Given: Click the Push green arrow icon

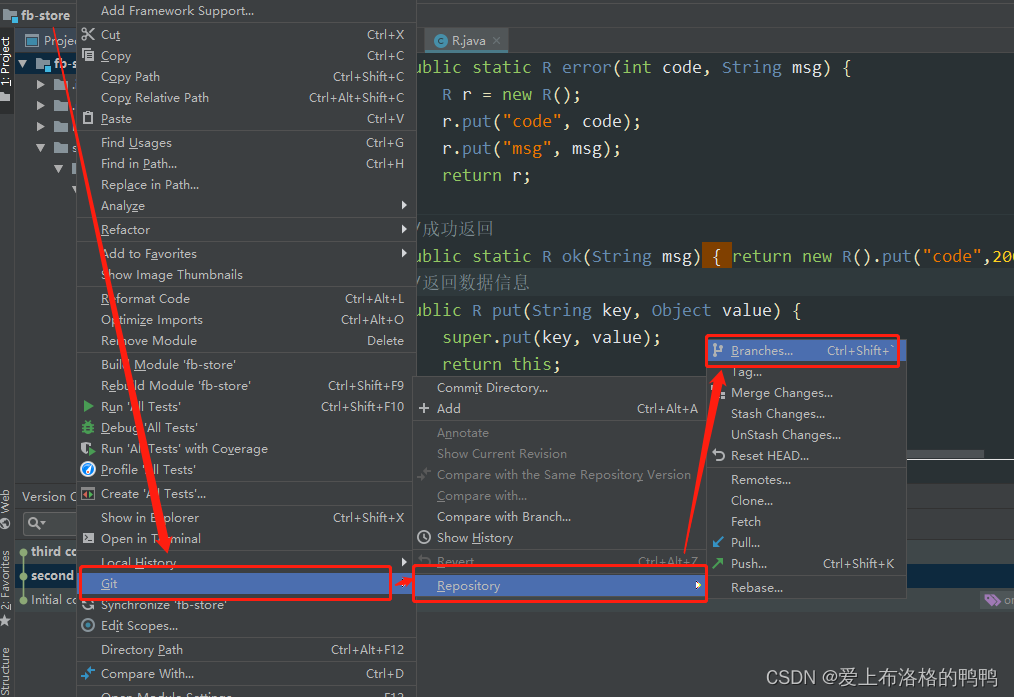Looking at the screenshot, I should [x=718, y=563].
